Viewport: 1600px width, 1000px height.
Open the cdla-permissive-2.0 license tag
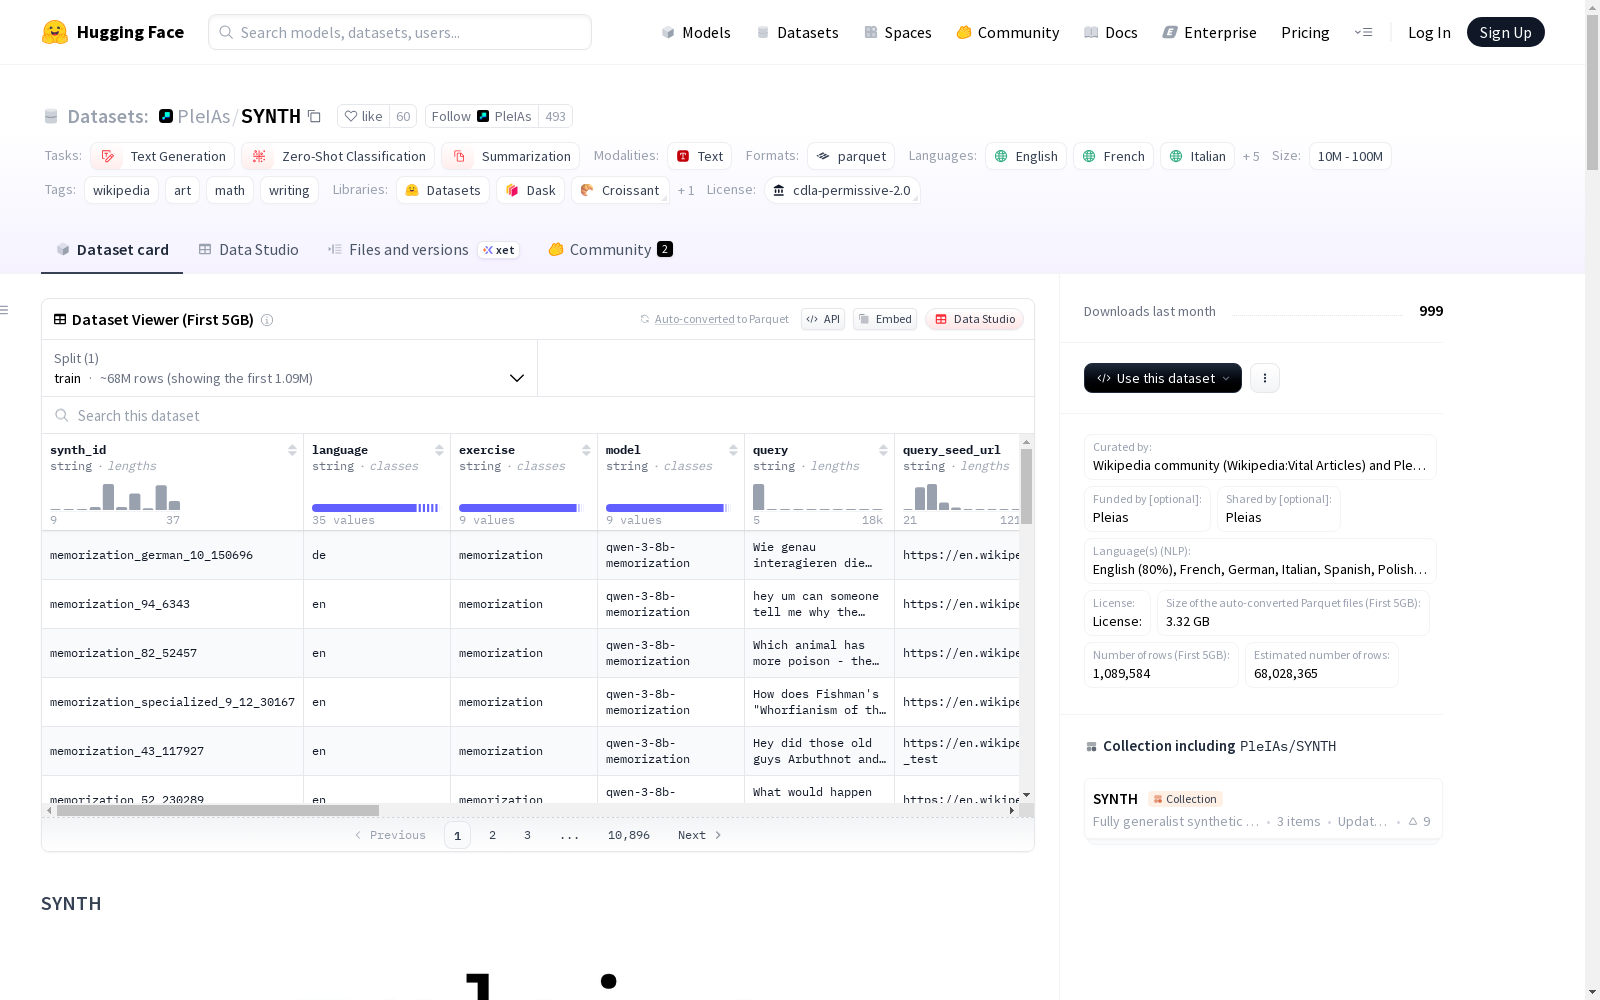(842, 190)
